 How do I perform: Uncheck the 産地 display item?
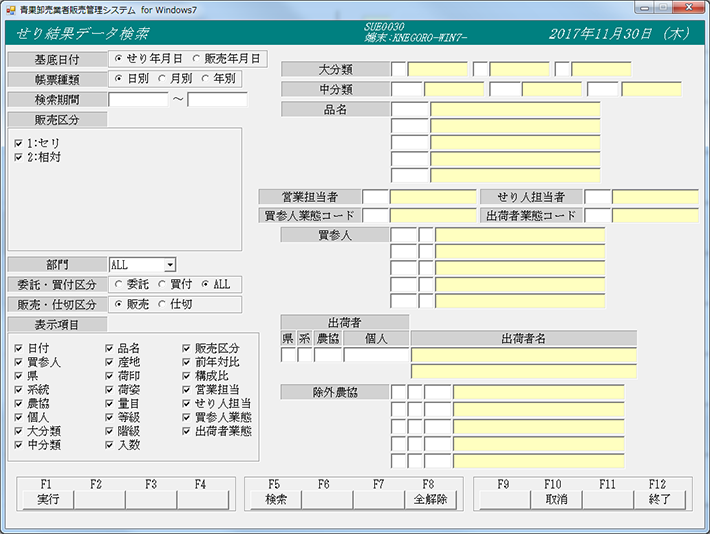pos(109,361)
